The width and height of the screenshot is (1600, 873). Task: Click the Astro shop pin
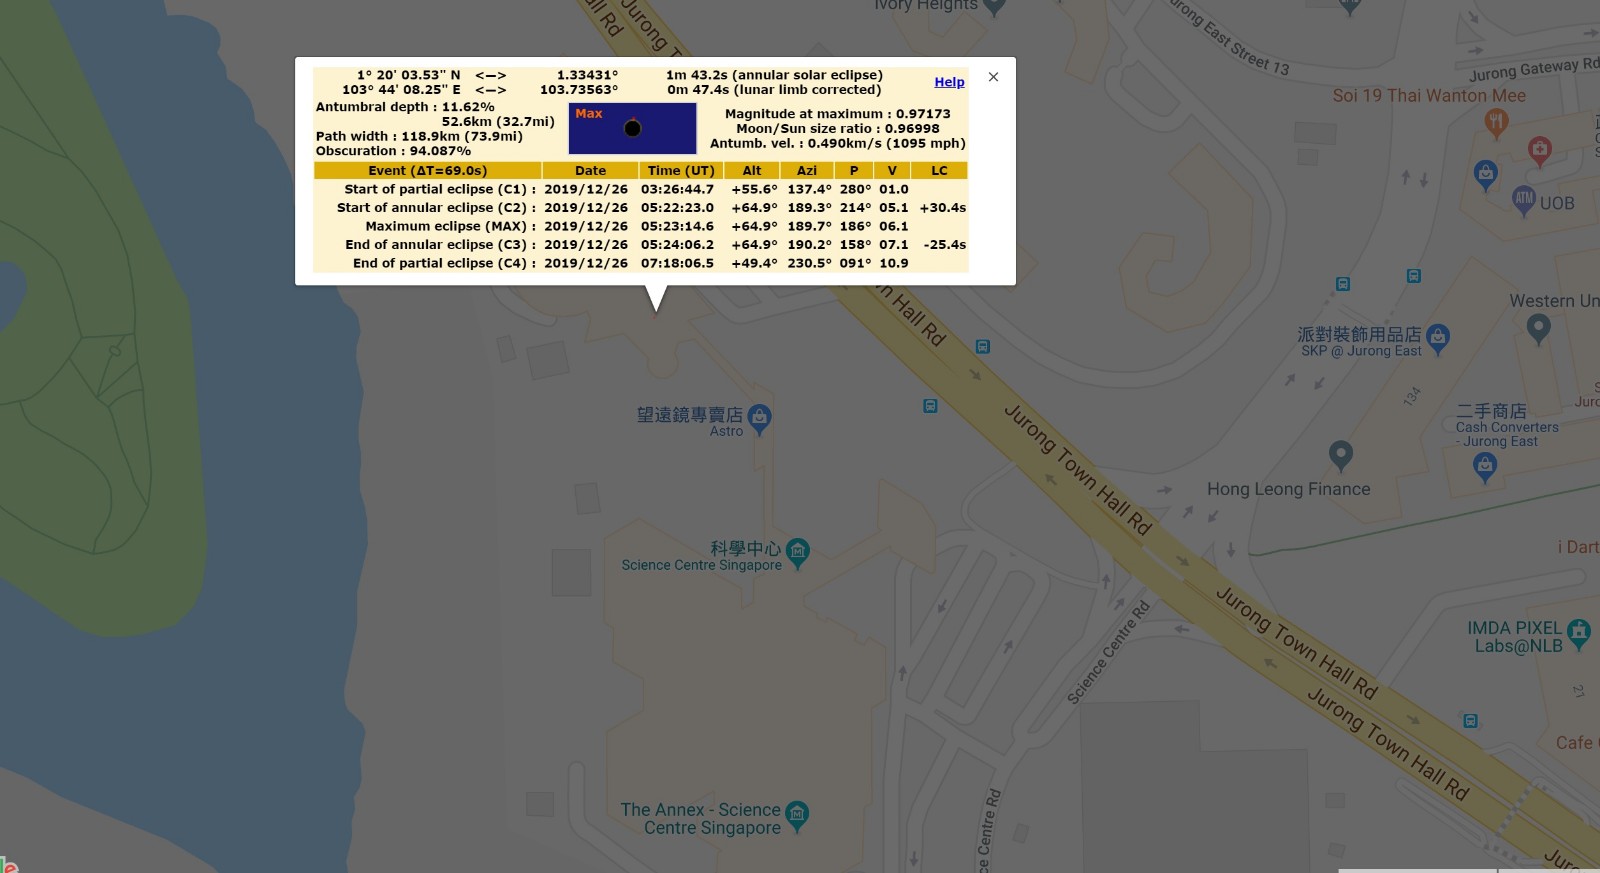click(x=759, y=418)
